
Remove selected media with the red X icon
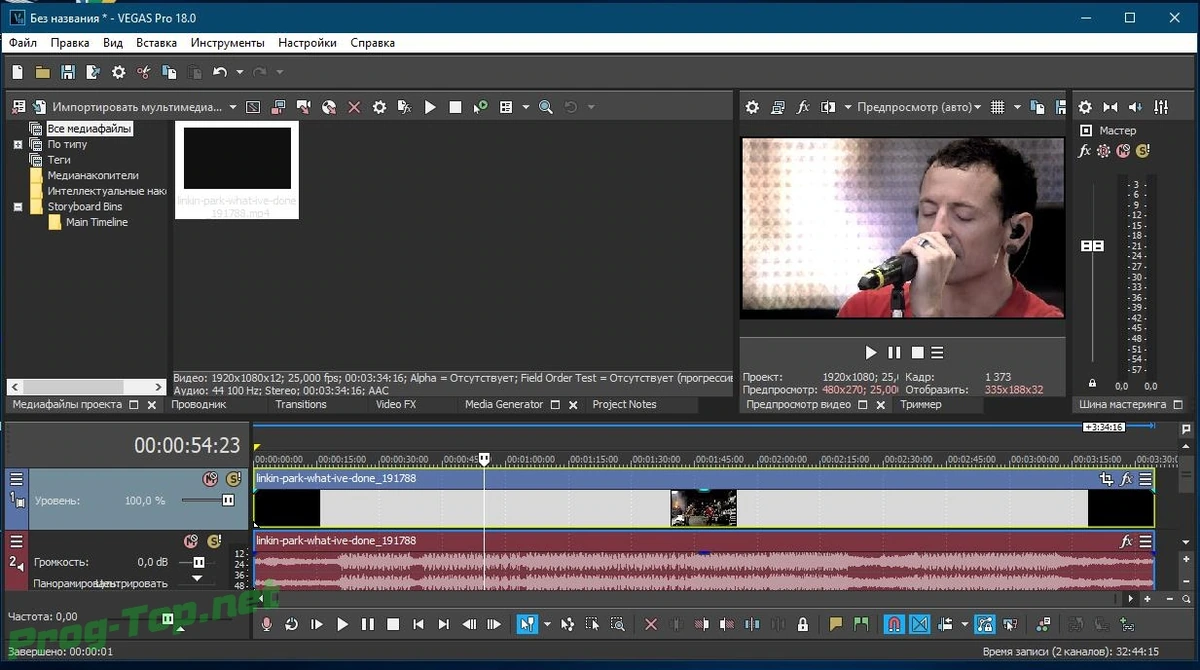coord(354,107)
